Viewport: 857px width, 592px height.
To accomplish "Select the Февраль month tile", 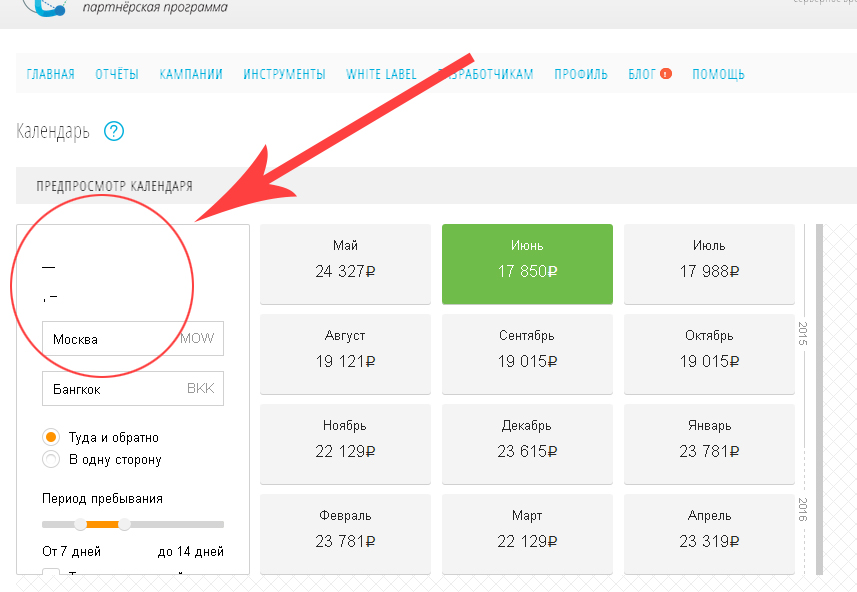I will 345,535.
